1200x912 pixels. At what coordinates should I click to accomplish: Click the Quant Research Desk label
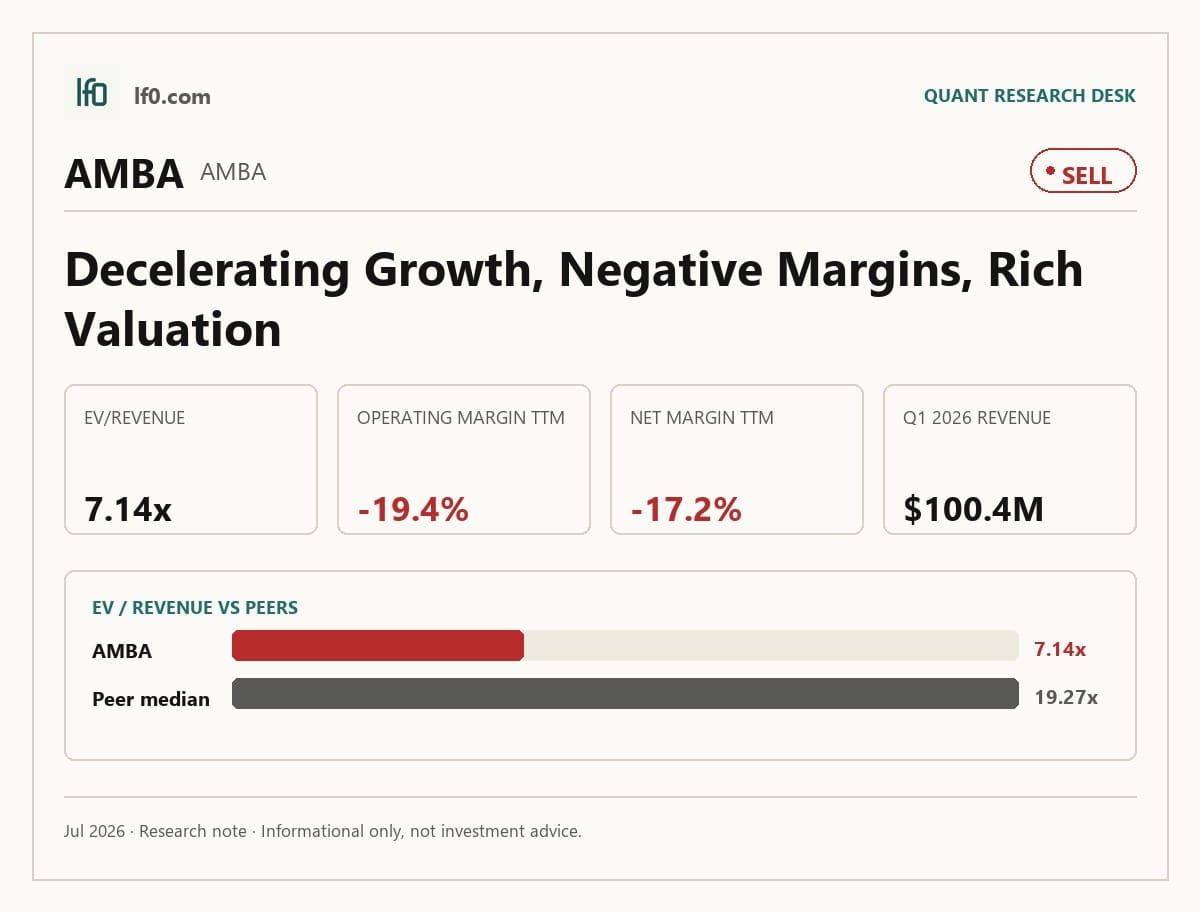tap(1029, 96)
